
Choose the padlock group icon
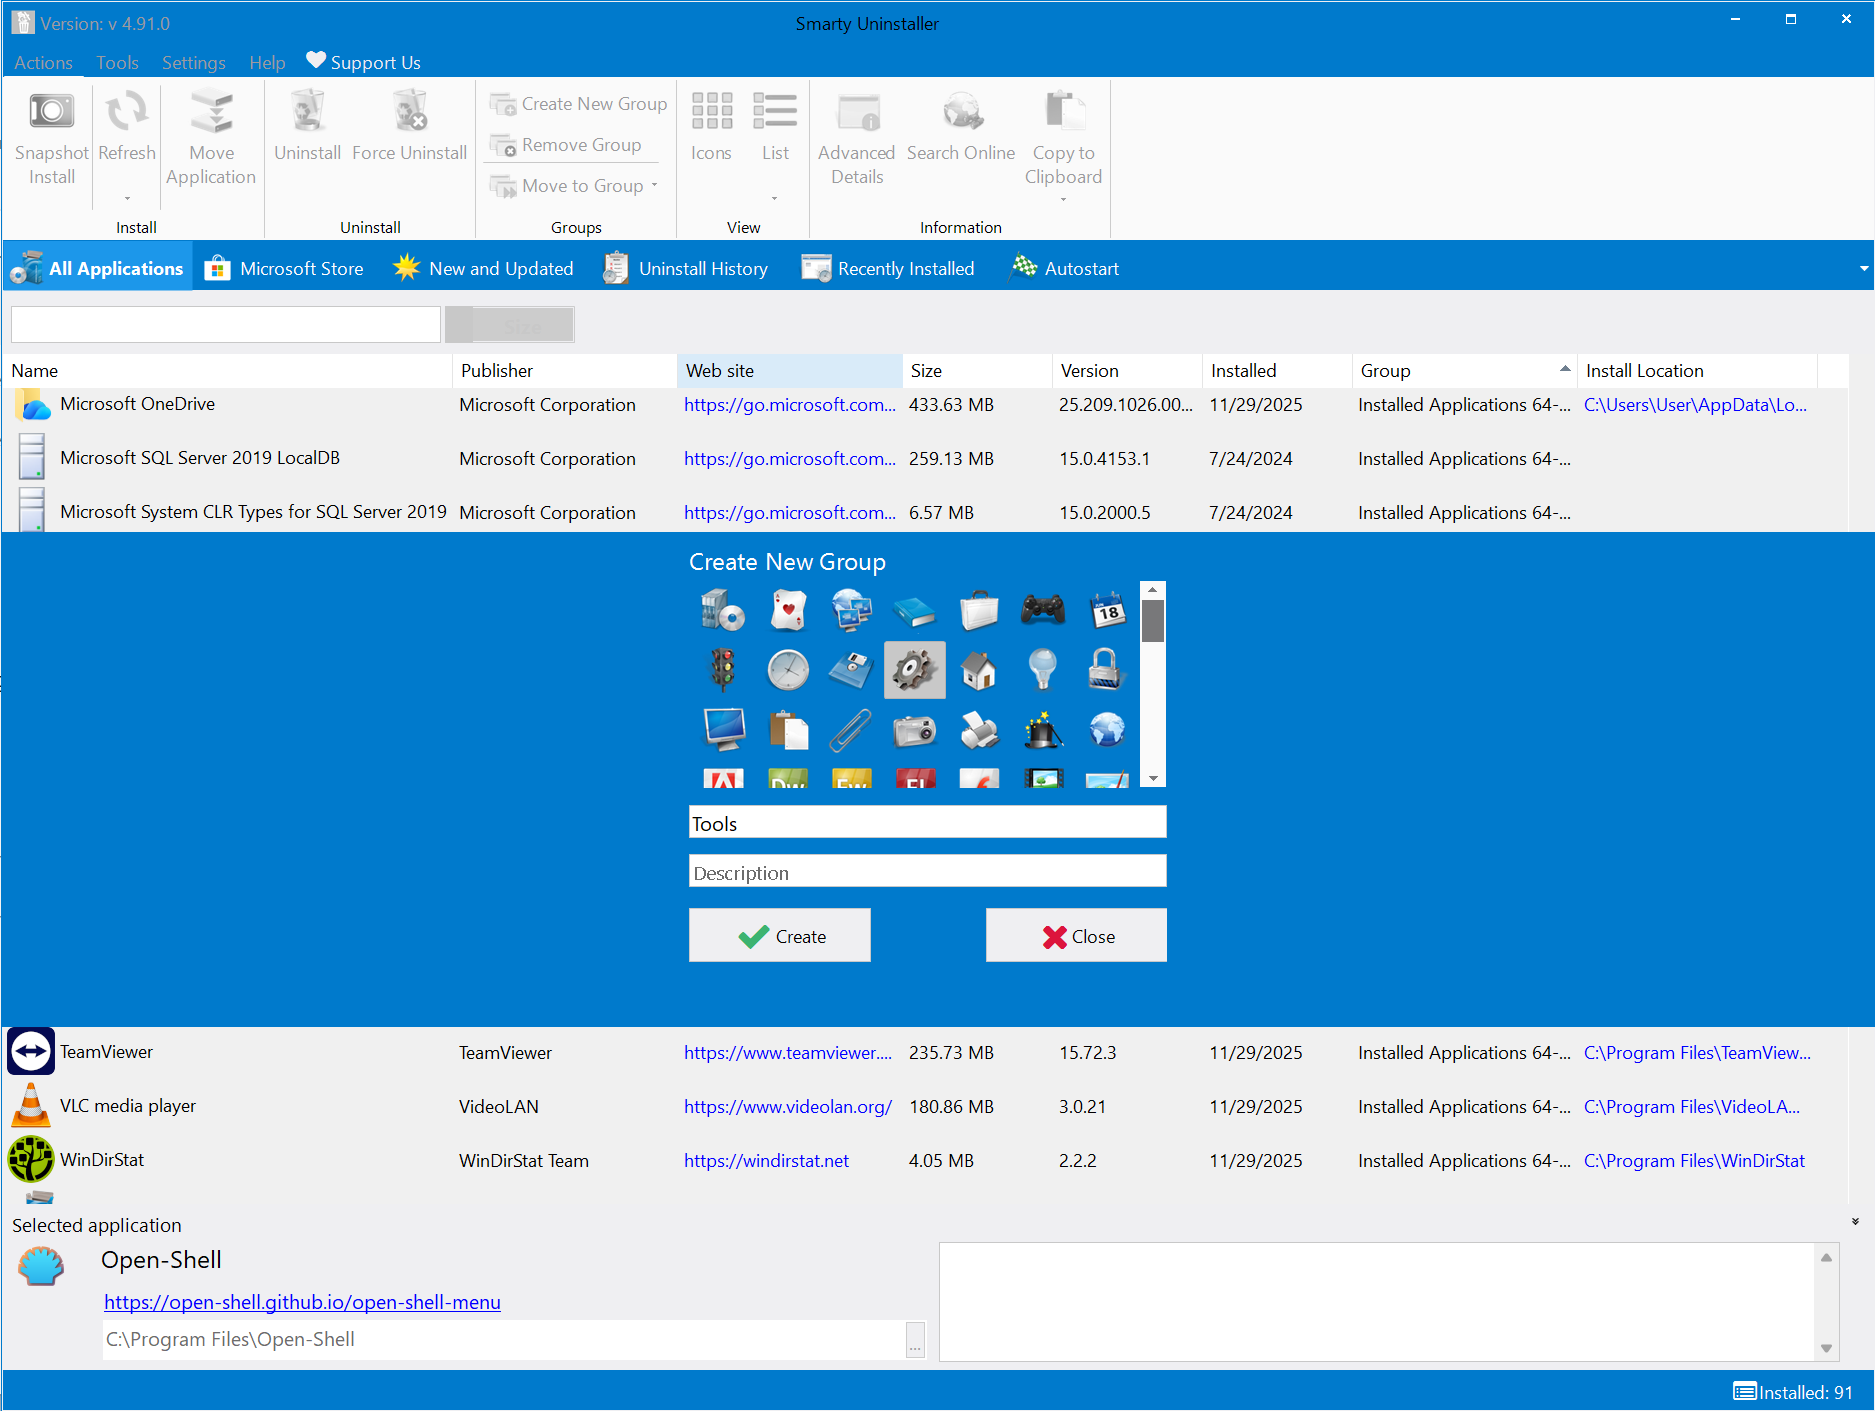pyautogui.click(x=1107, y=670)
